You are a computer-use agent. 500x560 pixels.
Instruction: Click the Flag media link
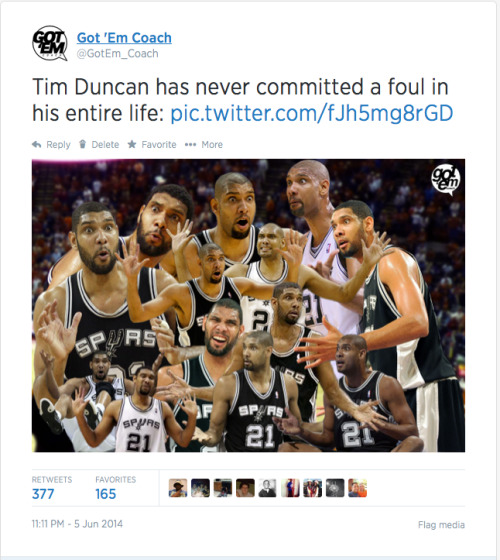[441, 525]
